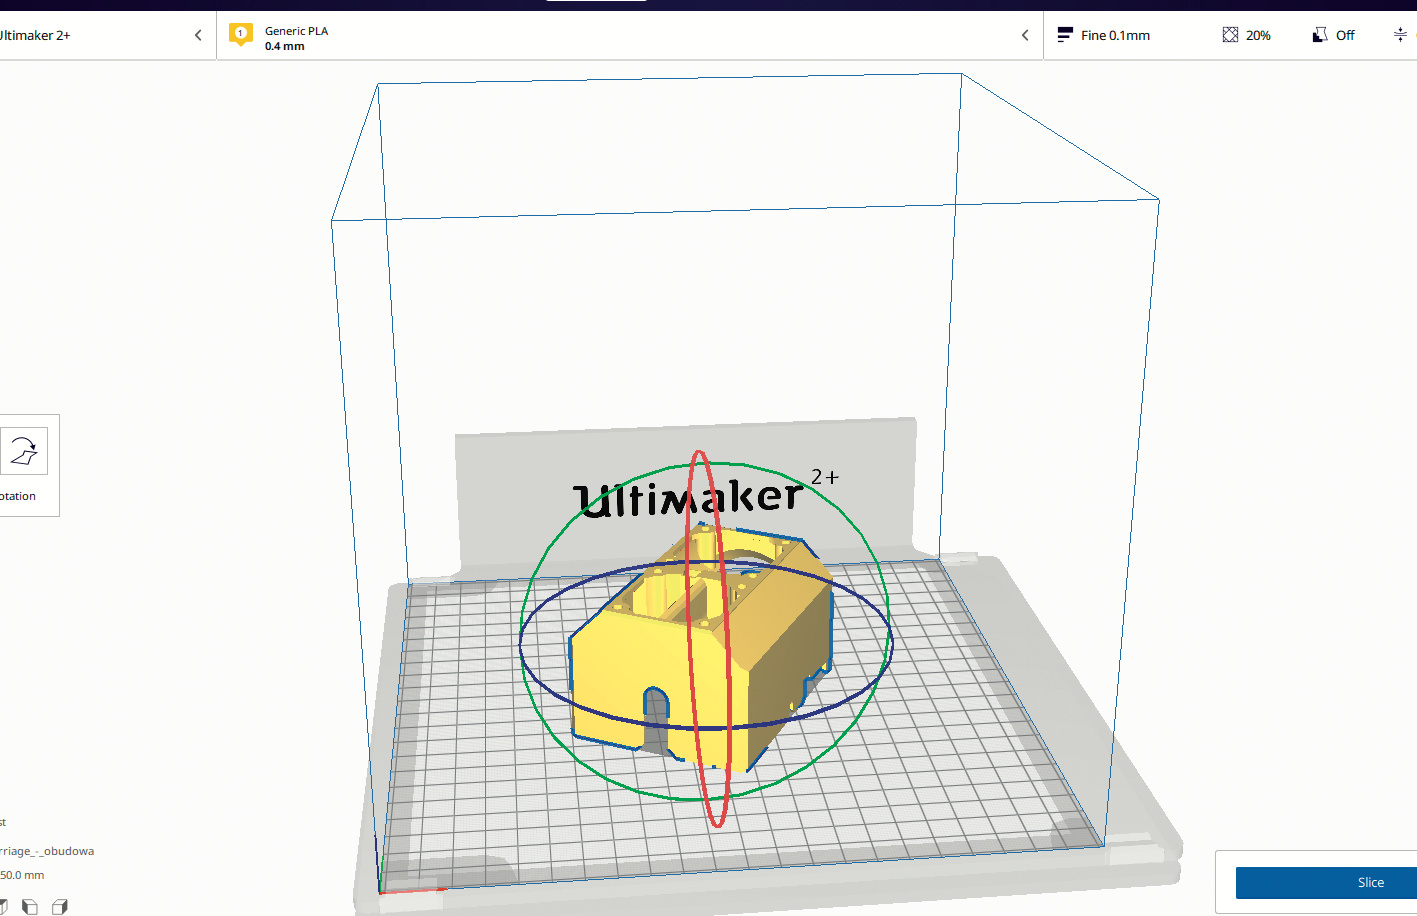Click the support icon

click(x=1320, y=35)
